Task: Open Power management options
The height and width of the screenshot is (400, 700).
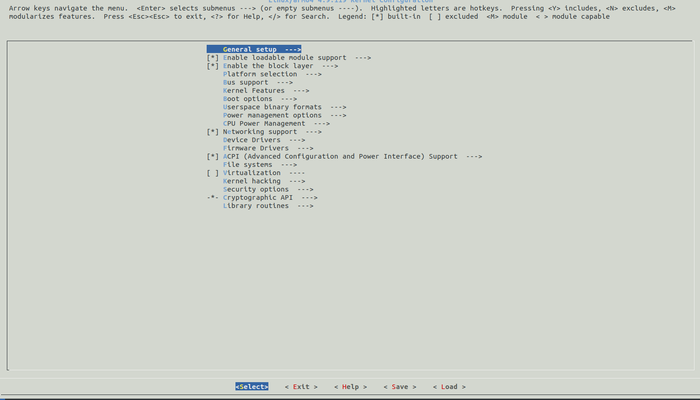Action: [x=284, y=115]
